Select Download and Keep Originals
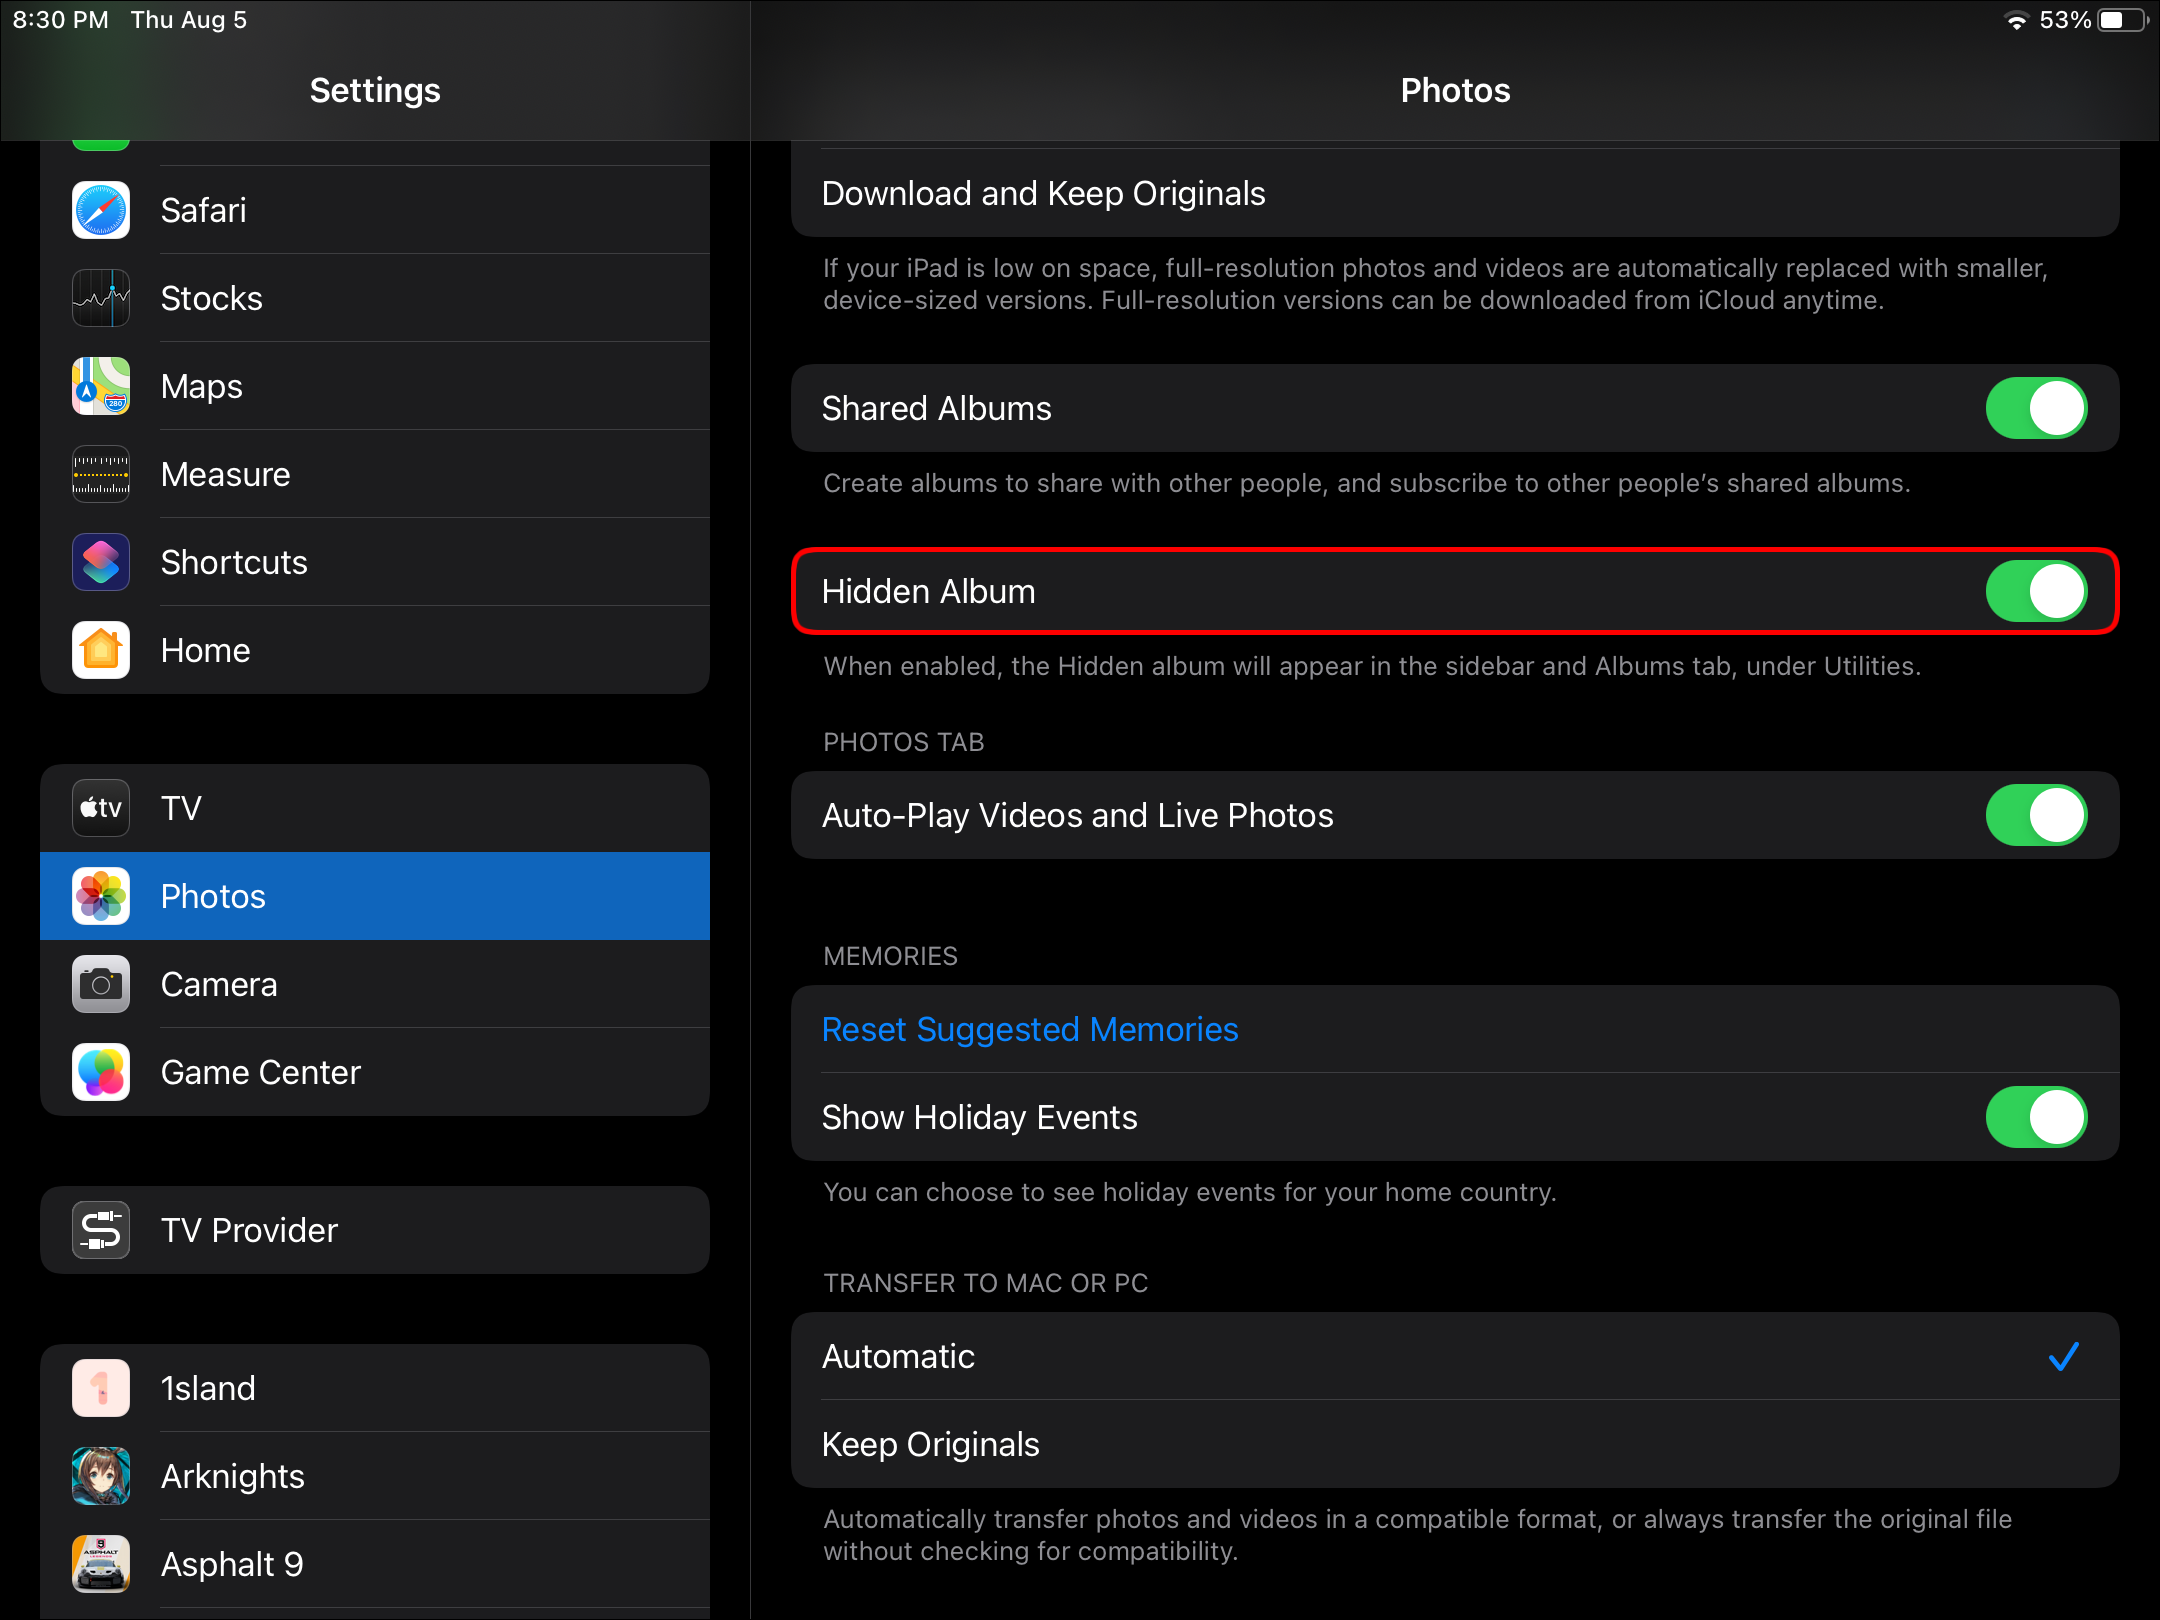The image size is (2160, 1620). pyautogui.click(x=1454, y=193)
